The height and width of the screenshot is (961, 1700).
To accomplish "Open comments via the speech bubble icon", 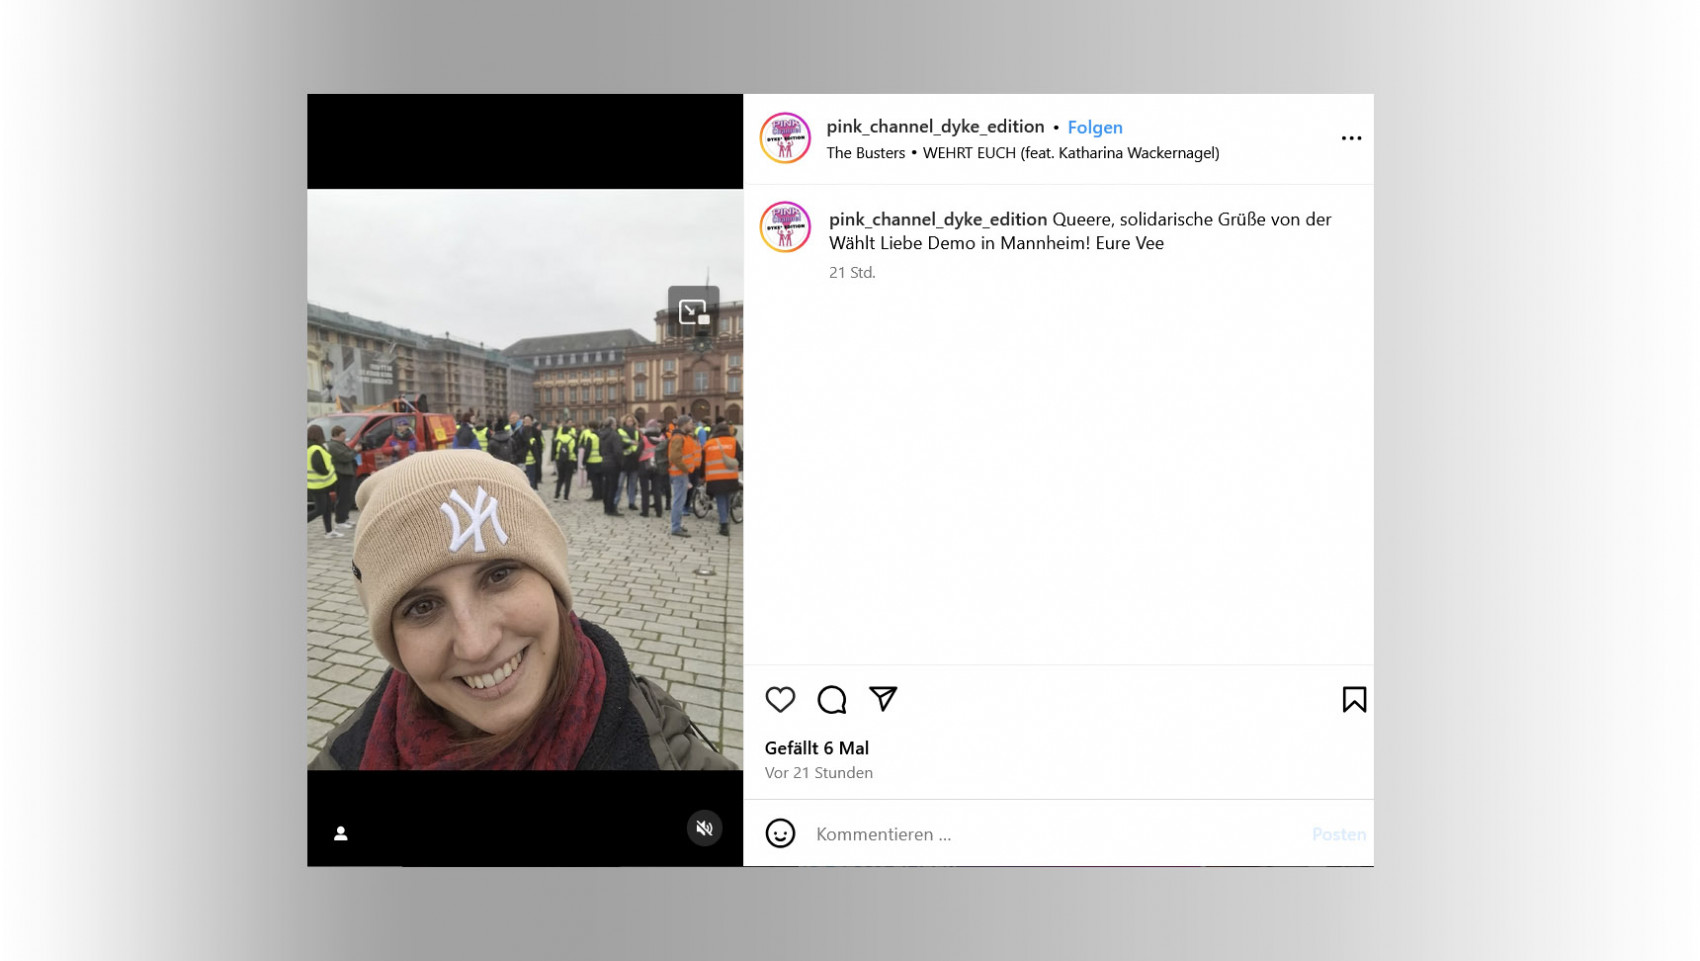I will tap(831, 699).
